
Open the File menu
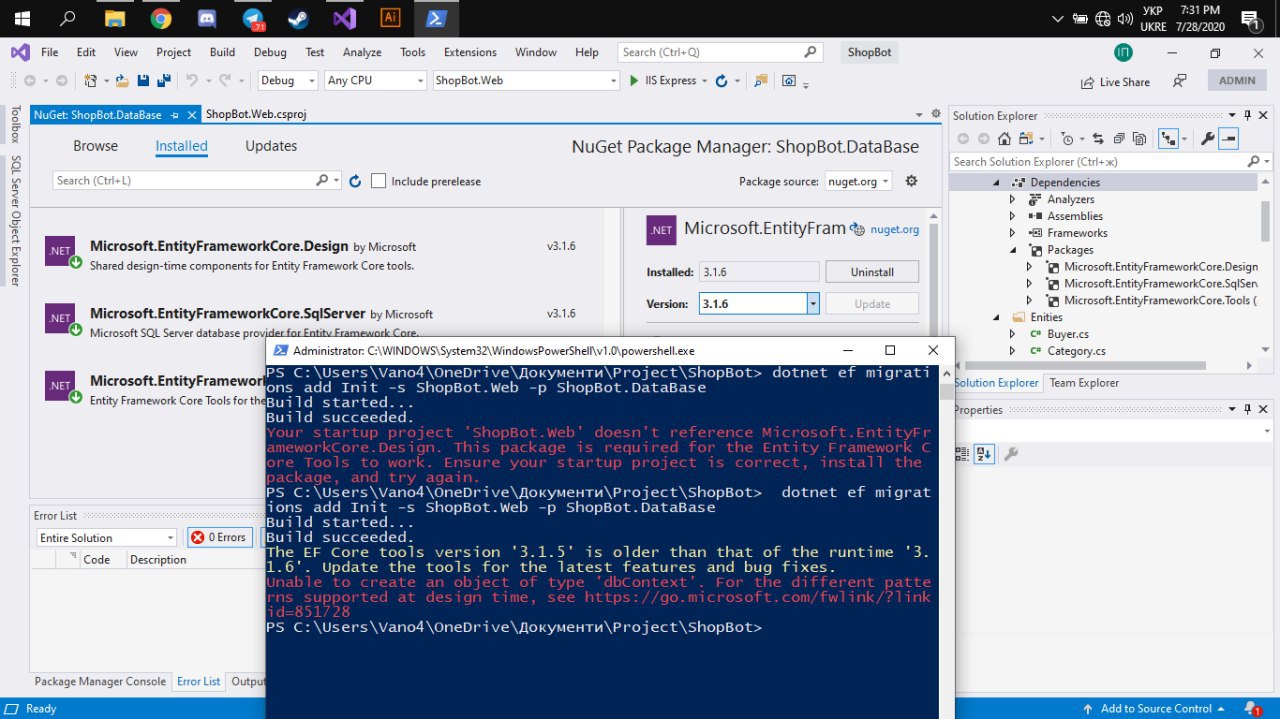pyautogui.click(x=50, y=52)
